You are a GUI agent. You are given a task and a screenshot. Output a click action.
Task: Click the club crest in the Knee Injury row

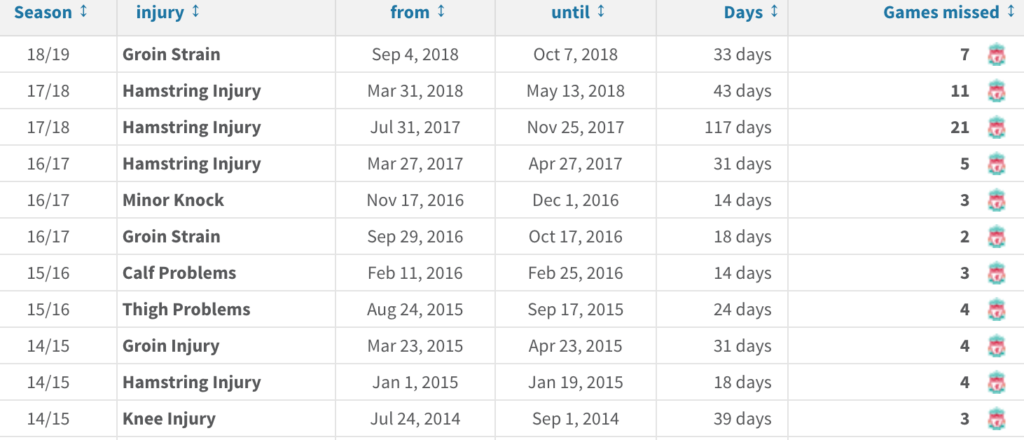[x=996, y=419]
